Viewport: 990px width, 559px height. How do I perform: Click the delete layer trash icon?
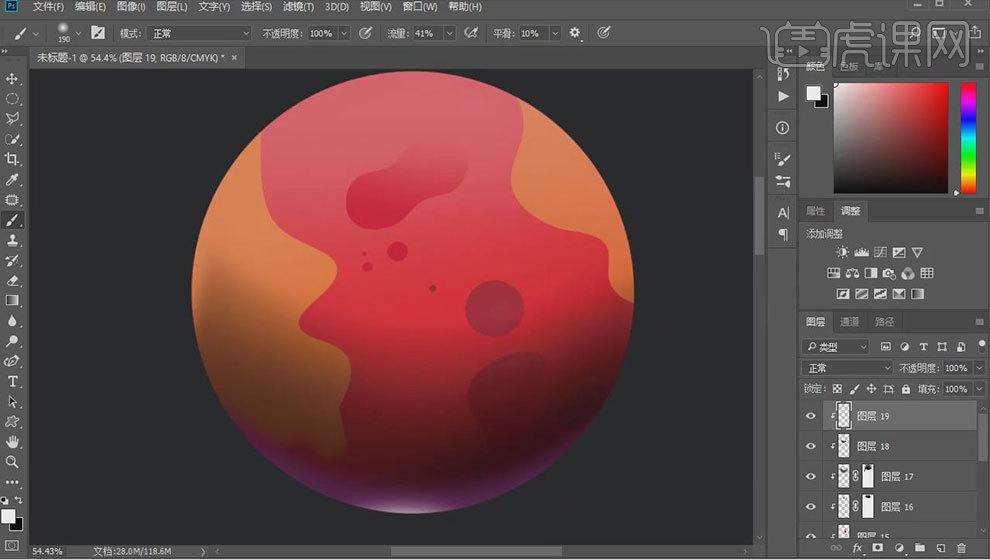pos(961,548)
